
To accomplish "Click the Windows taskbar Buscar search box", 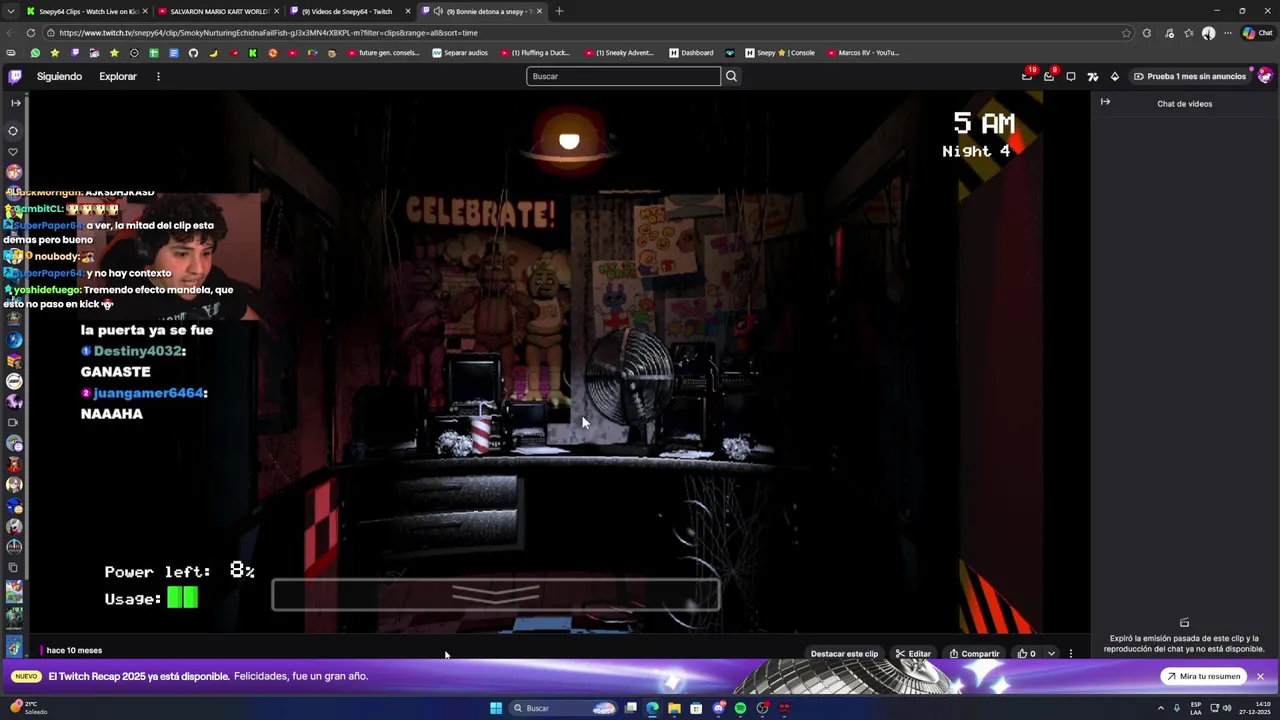I will (x=564, y=708).
